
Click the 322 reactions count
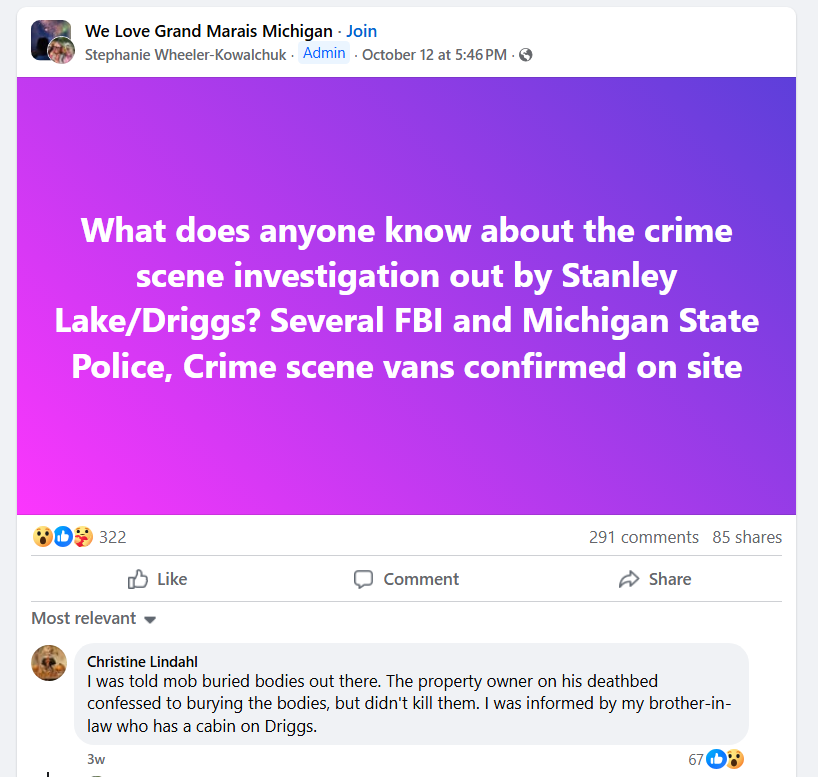(x=113, y=537)
